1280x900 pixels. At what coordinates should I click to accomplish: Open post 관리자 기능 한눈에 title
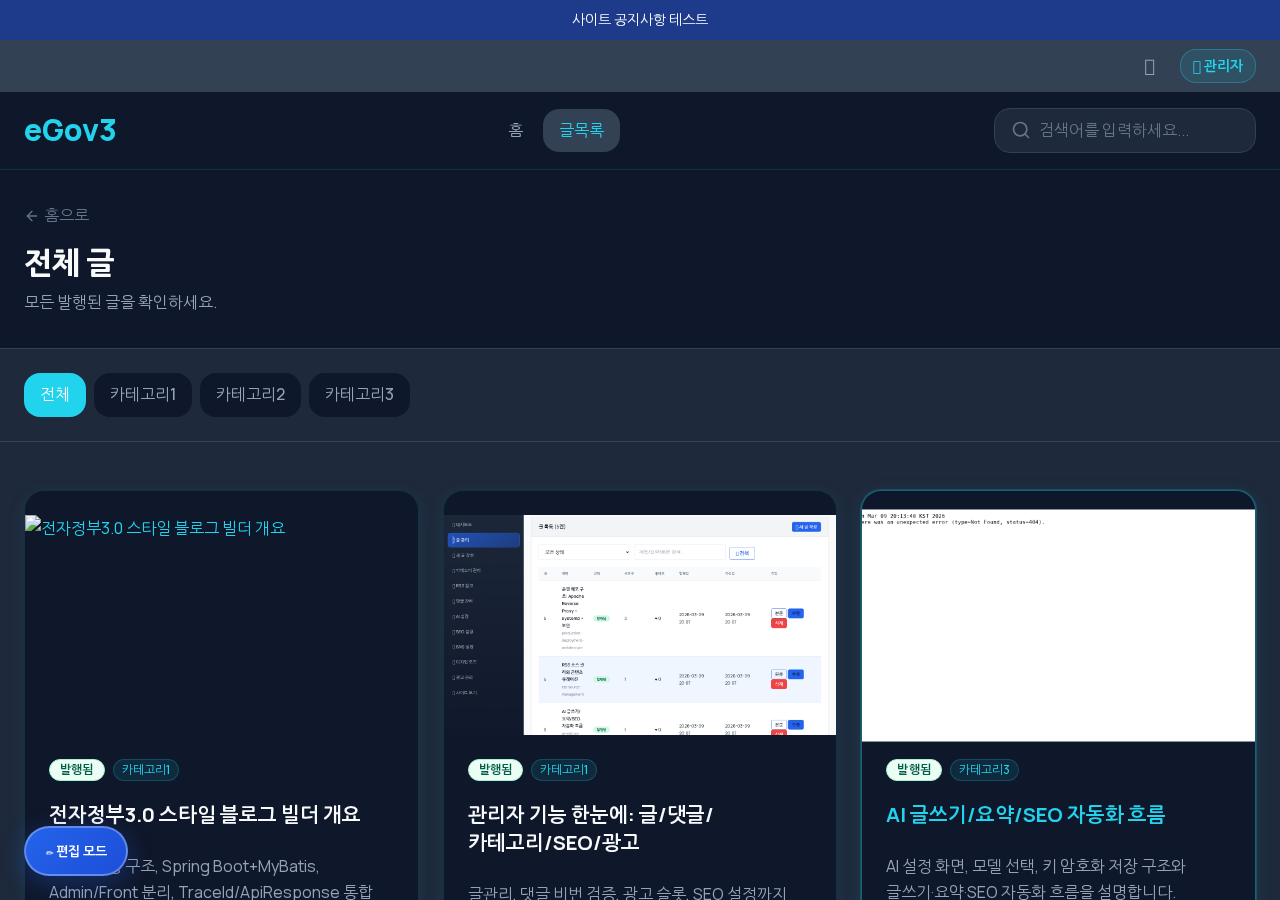pyautogui.click(x=590, y=827)
